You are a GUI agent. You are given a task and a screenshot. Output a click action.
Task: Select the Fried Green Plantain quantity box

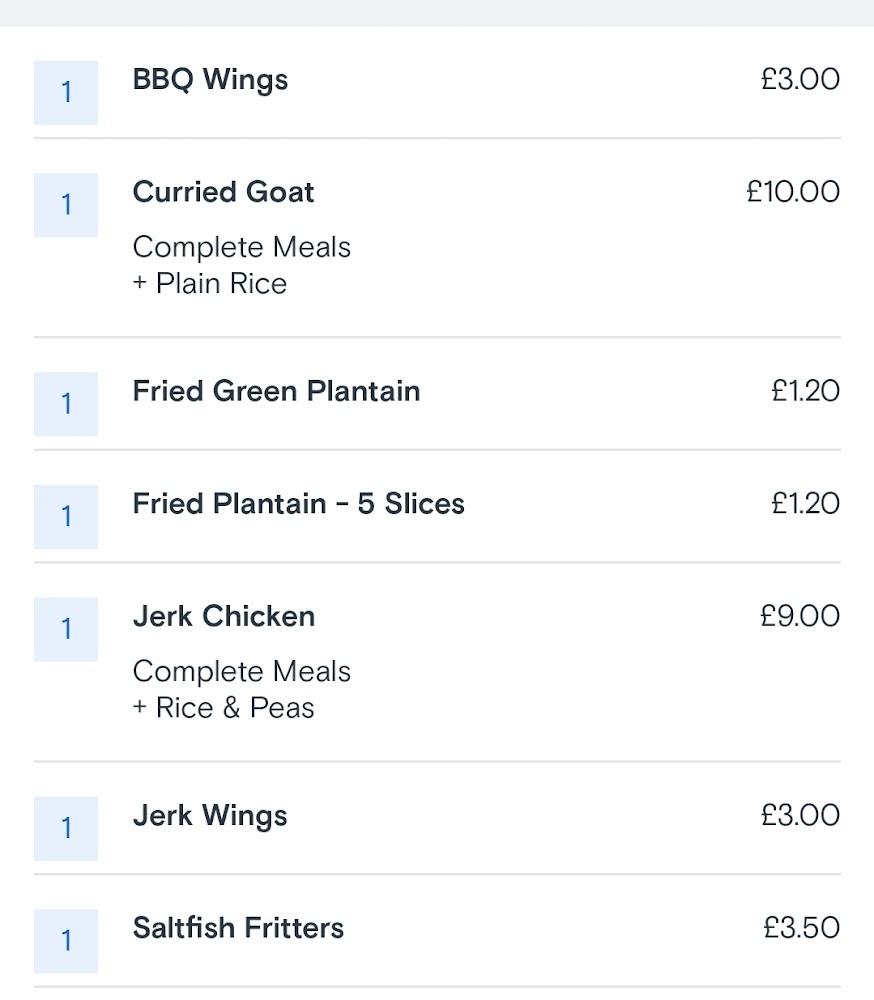(66, 404)
